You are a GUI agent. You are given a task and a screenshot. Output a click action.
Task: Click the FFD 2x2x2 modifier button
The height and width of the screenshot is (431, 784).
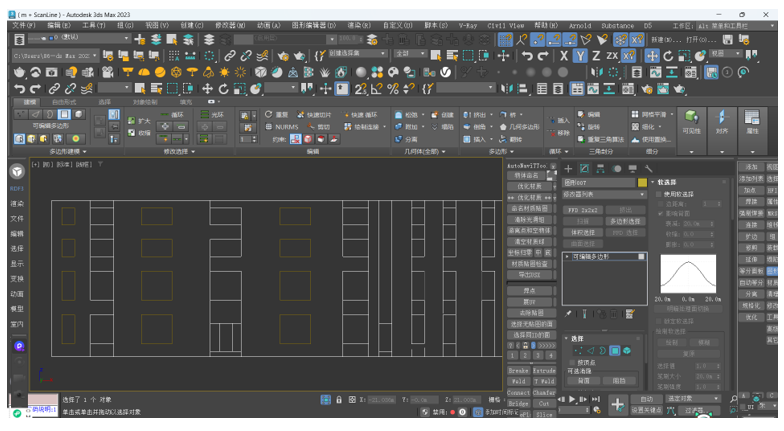[583, 211]
